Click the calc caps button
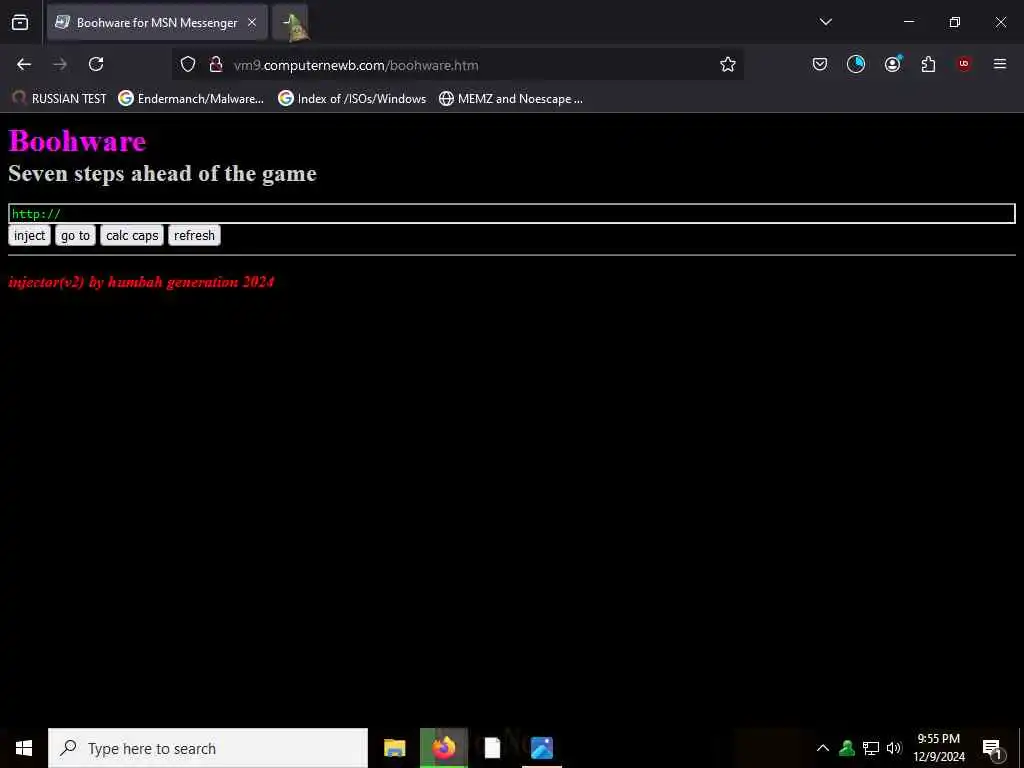 click(132, 236)
